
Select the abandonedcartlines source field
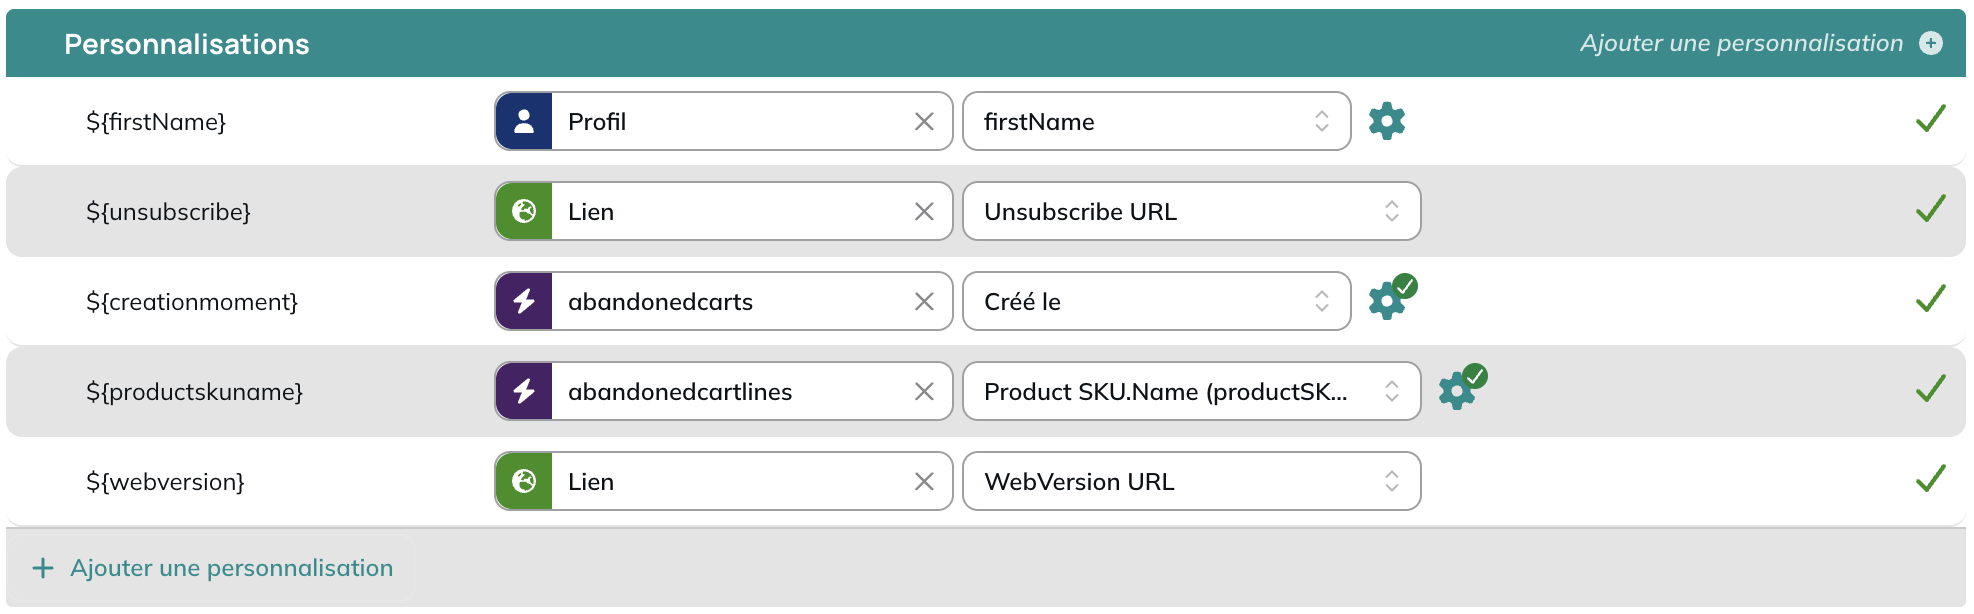coord(724,391)
